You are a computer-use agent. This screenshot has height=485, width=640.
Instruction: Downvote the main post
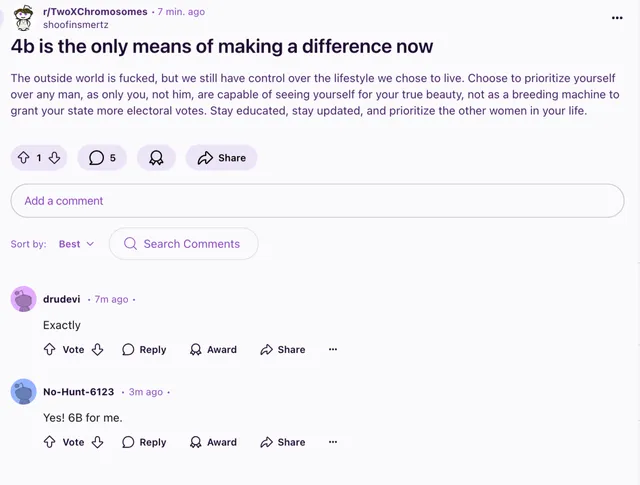55,157
